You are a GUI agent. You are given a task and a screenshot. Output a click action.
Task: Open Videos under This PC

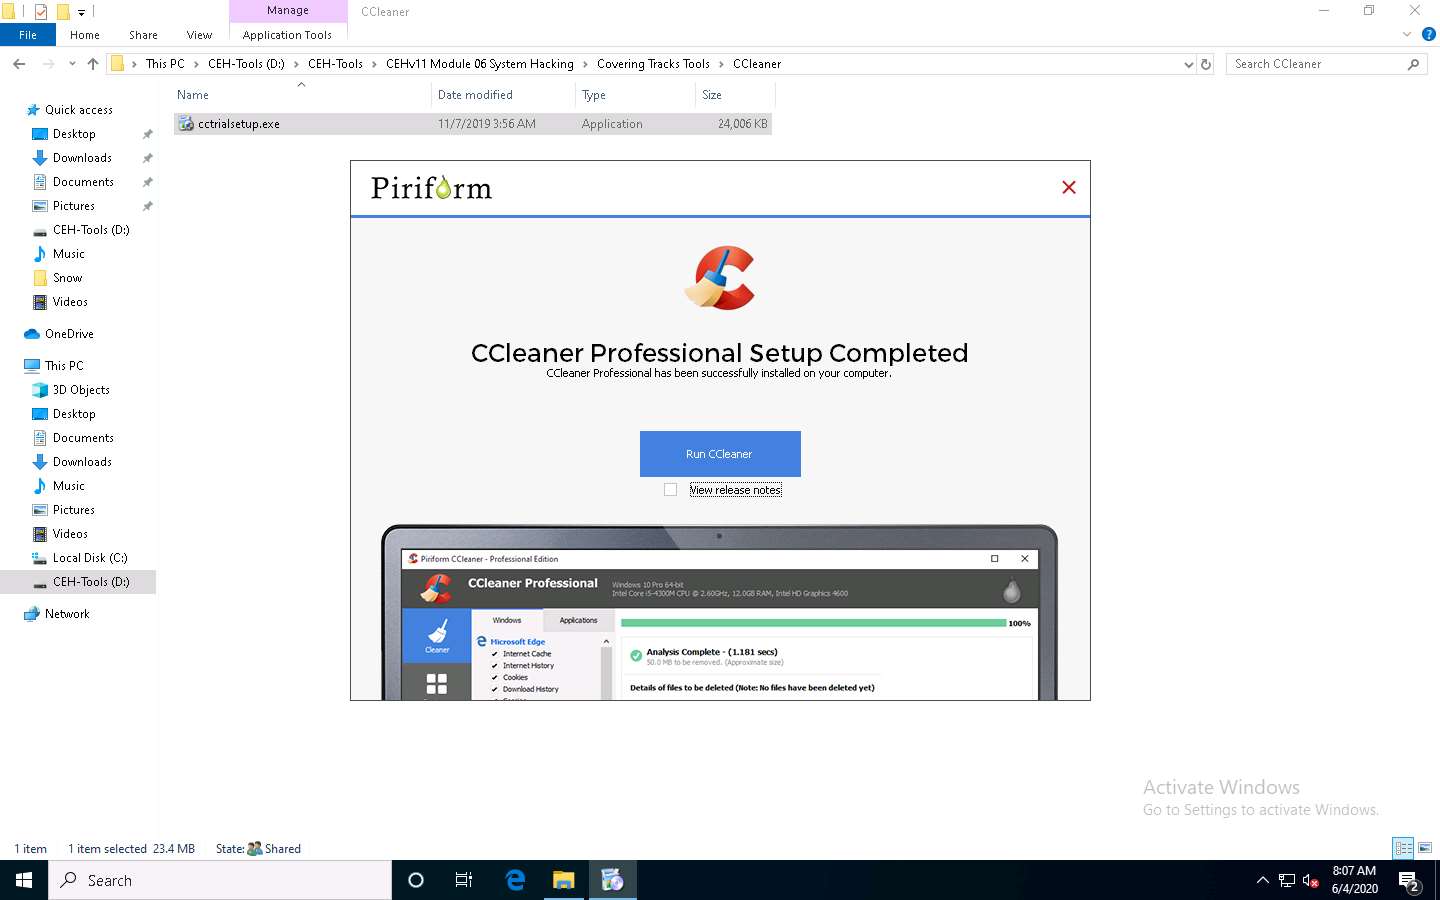(70, 534)
